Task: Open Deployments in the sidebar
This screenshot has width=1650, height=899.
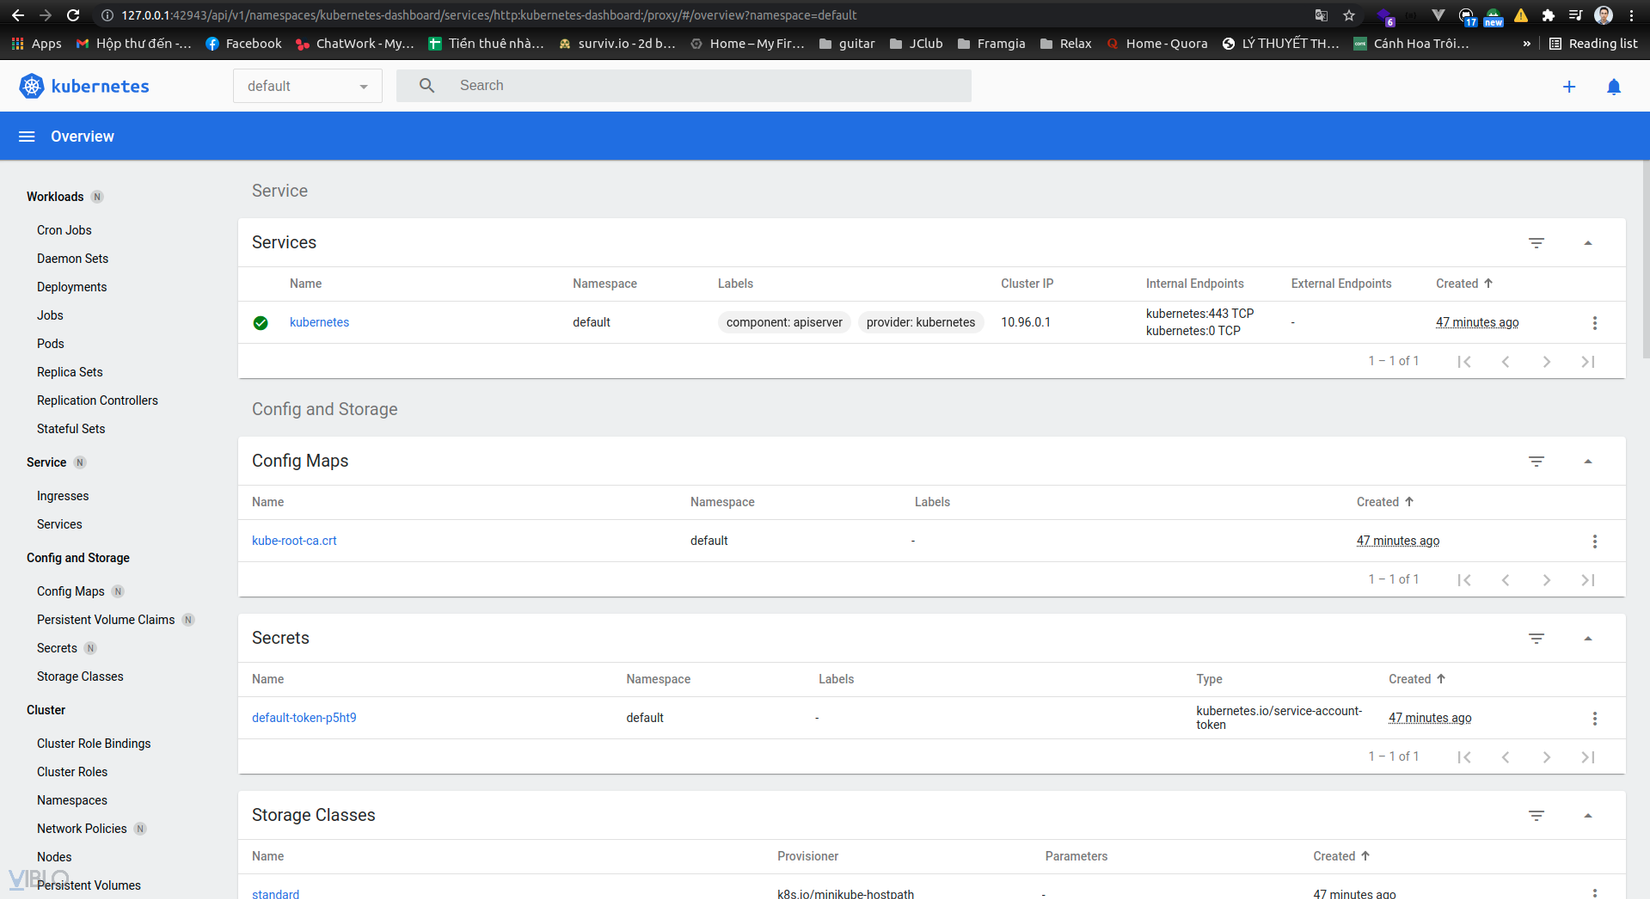Action: point(72,287)
